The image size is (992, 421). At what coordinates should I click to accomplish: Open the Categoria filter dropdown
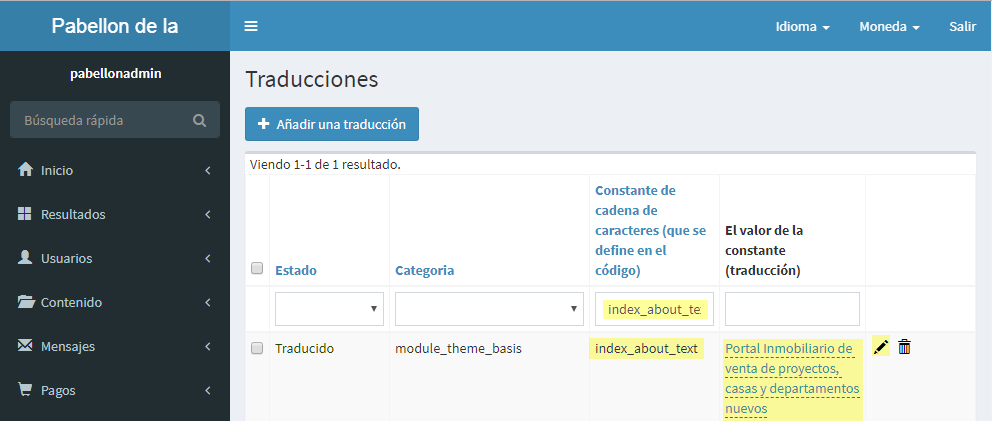click(x=489, y=309)
